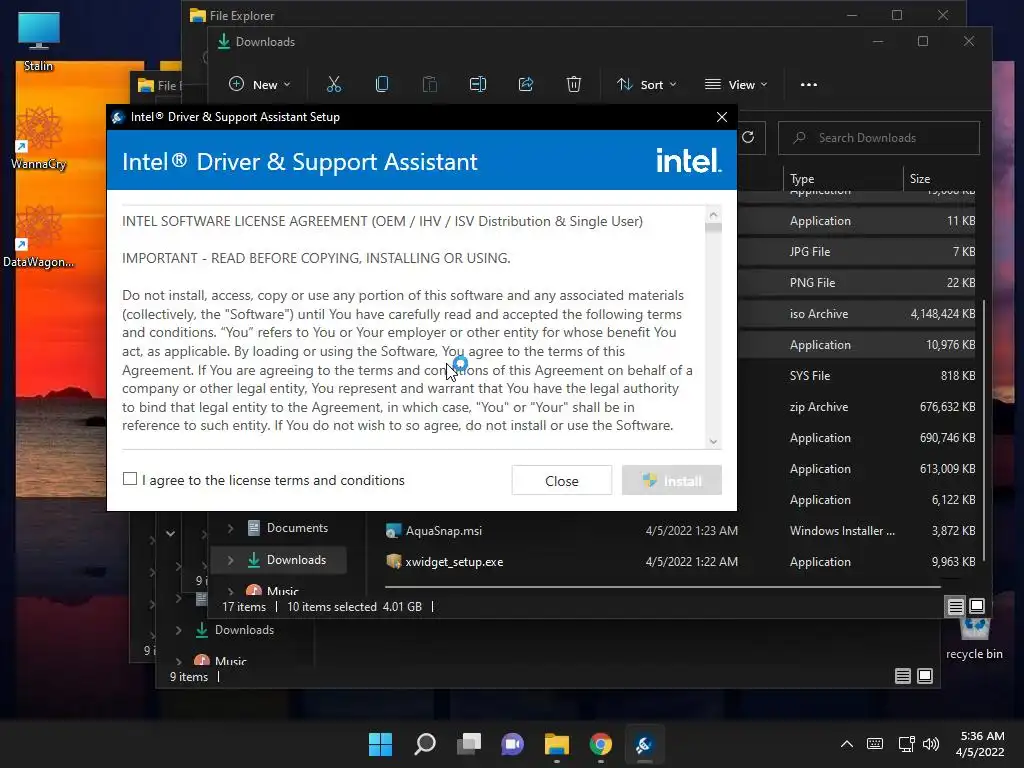The height and width of the screenshot is (768, 1024).
Task: Switch to large icons view in Downloads window
Action: click(x=977, y=606)
